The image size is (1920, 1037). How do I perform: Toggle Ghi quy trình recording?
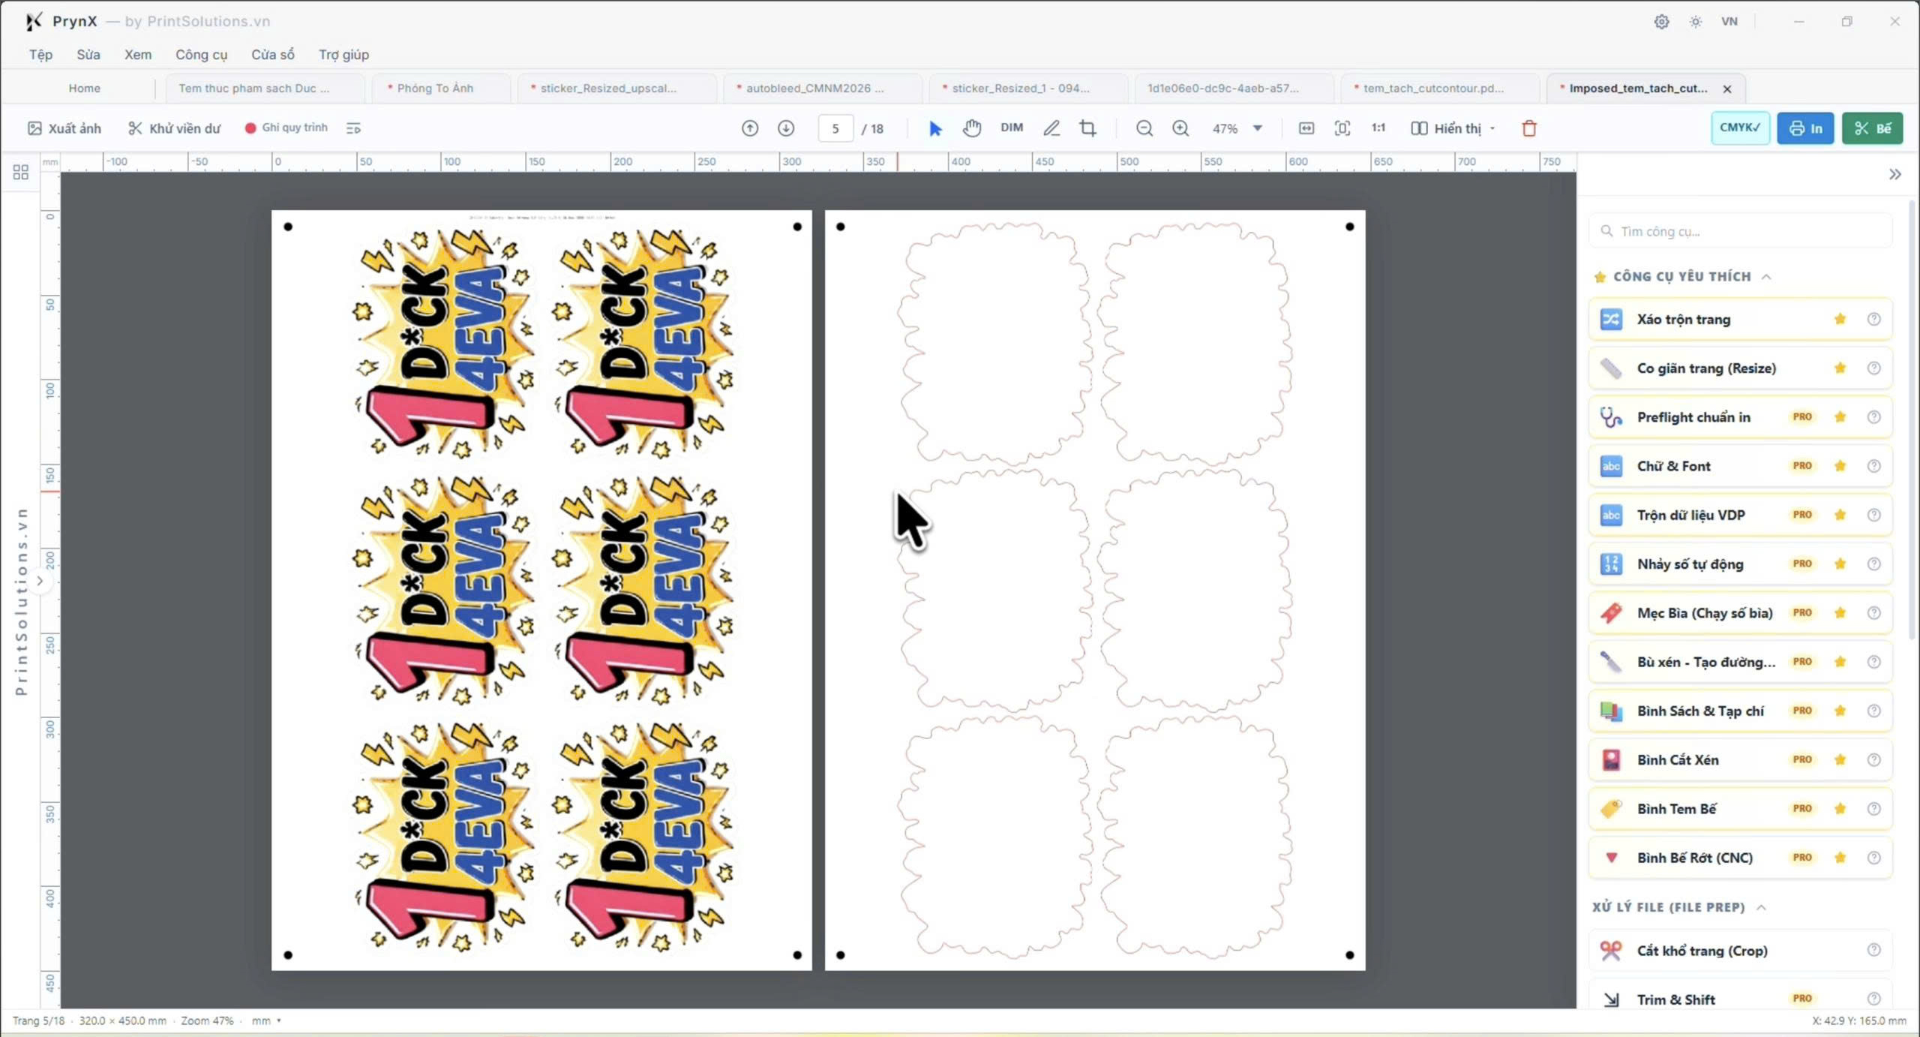click(286, 128)
